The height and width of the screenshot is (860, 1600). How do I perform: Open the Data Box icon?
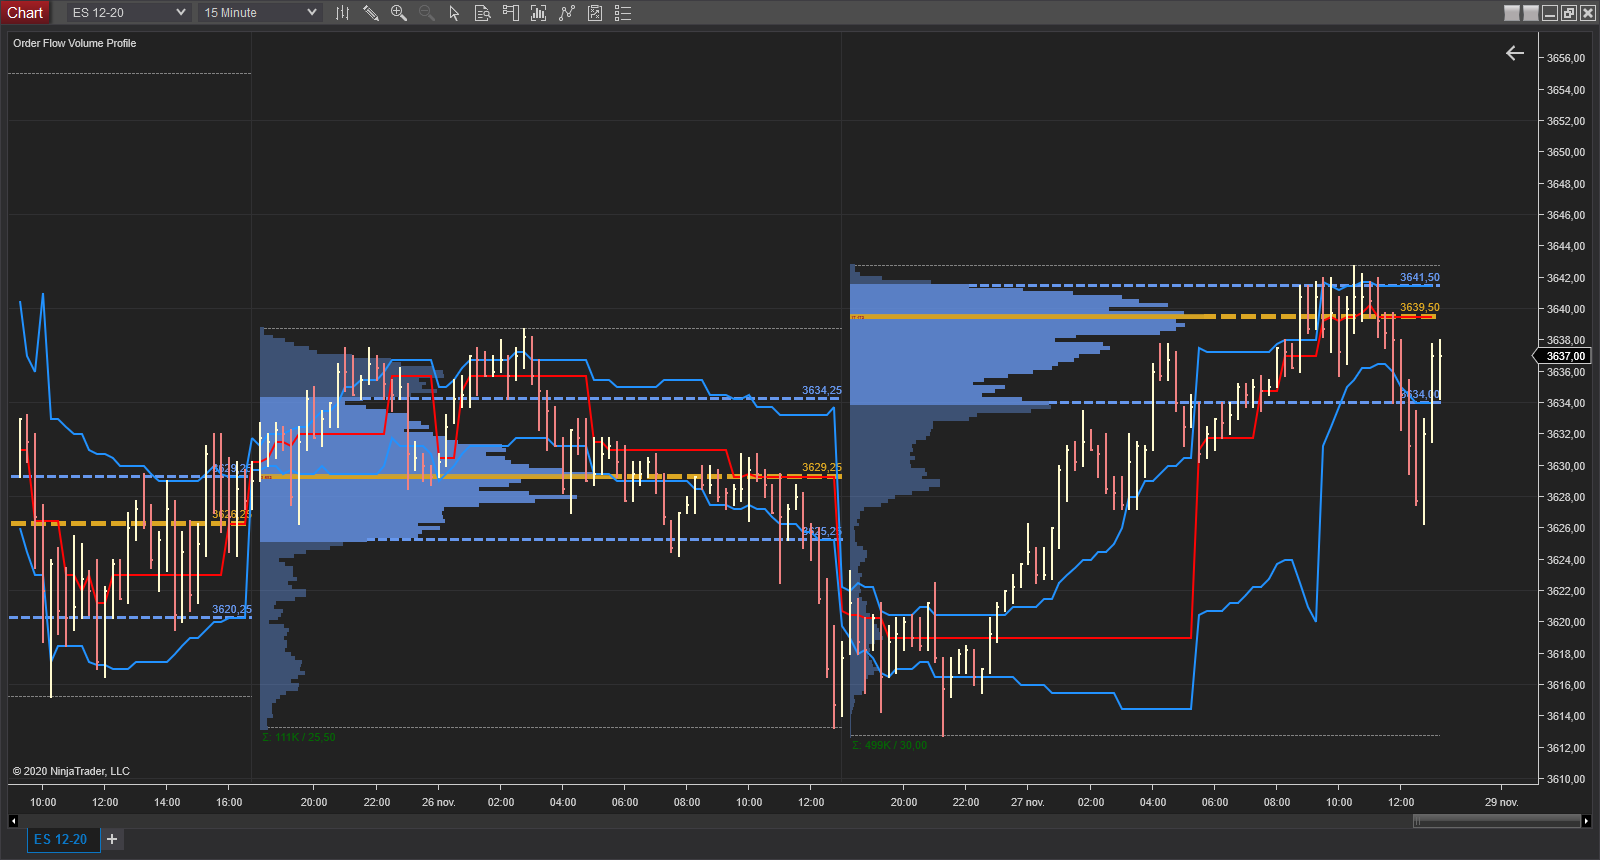point(482,13)
